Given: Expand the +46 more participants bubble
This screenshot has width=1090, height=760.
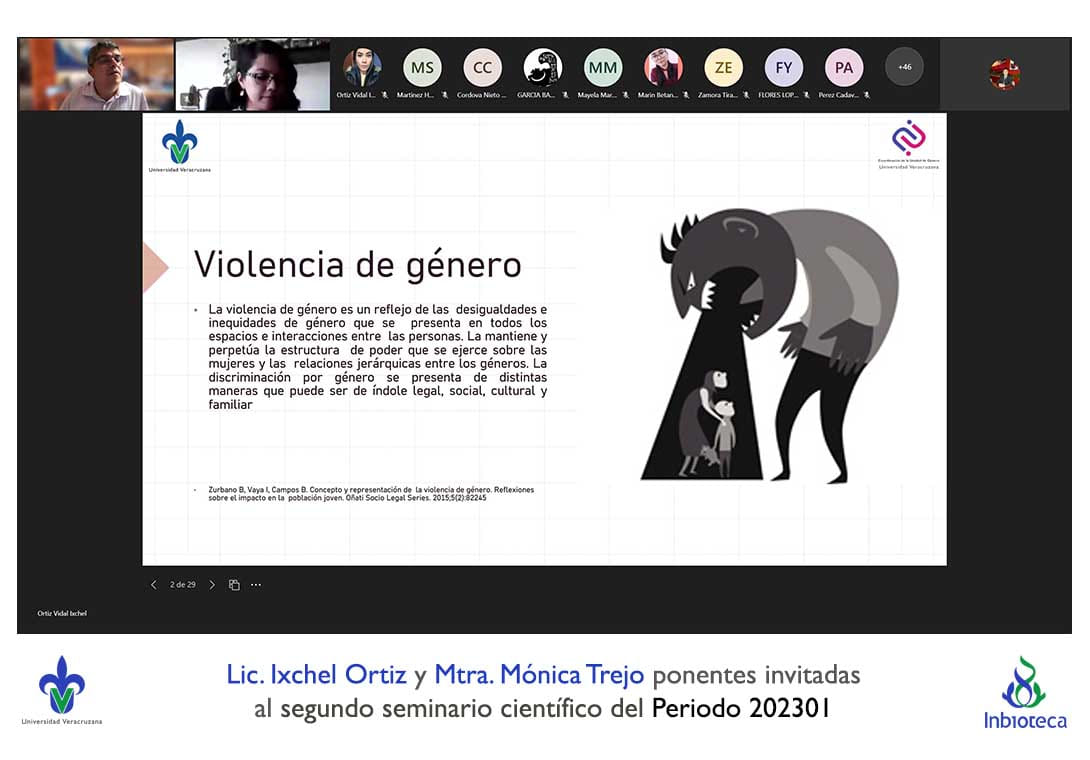Looking at the screenshot, I should (904, 67).
